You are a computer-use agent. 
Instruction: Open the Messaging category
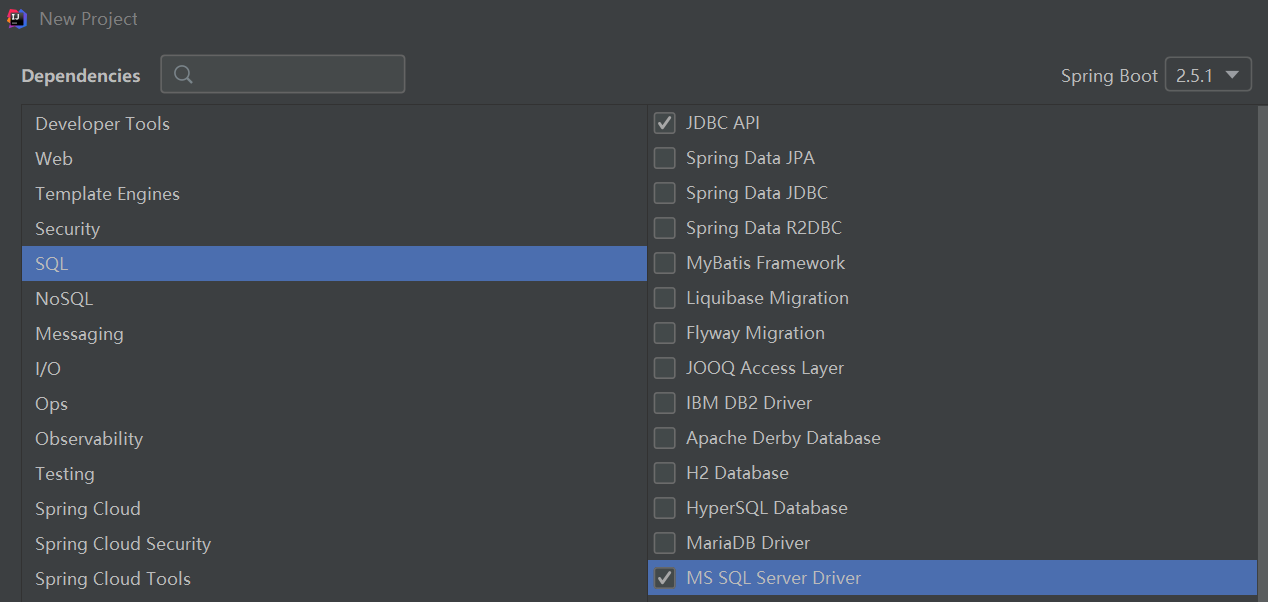coord(334,334)
